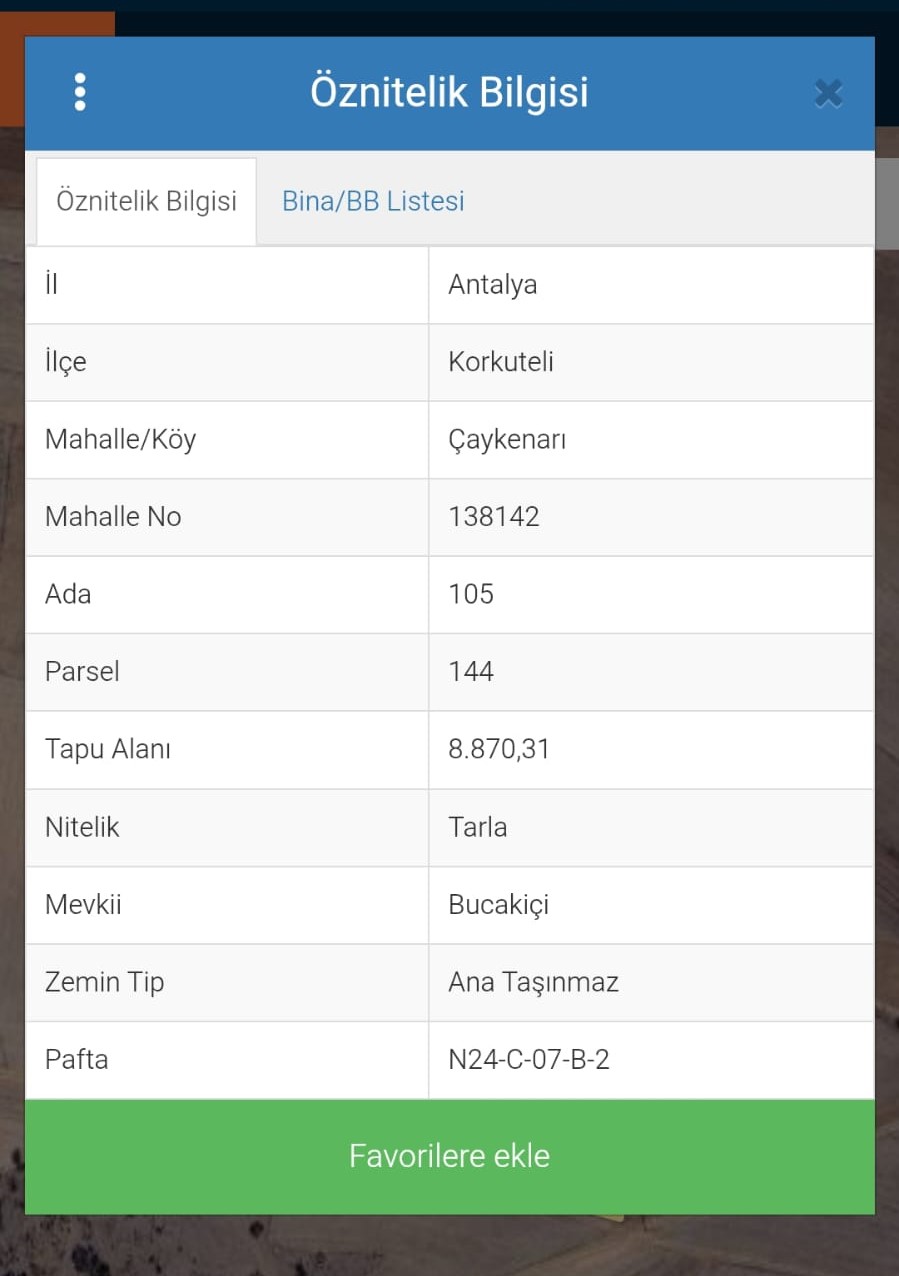Viewport: 899px width, 1276px height.
Task: Click the Tapu Alanı value 8.870,31
Action: pos(499,749)
